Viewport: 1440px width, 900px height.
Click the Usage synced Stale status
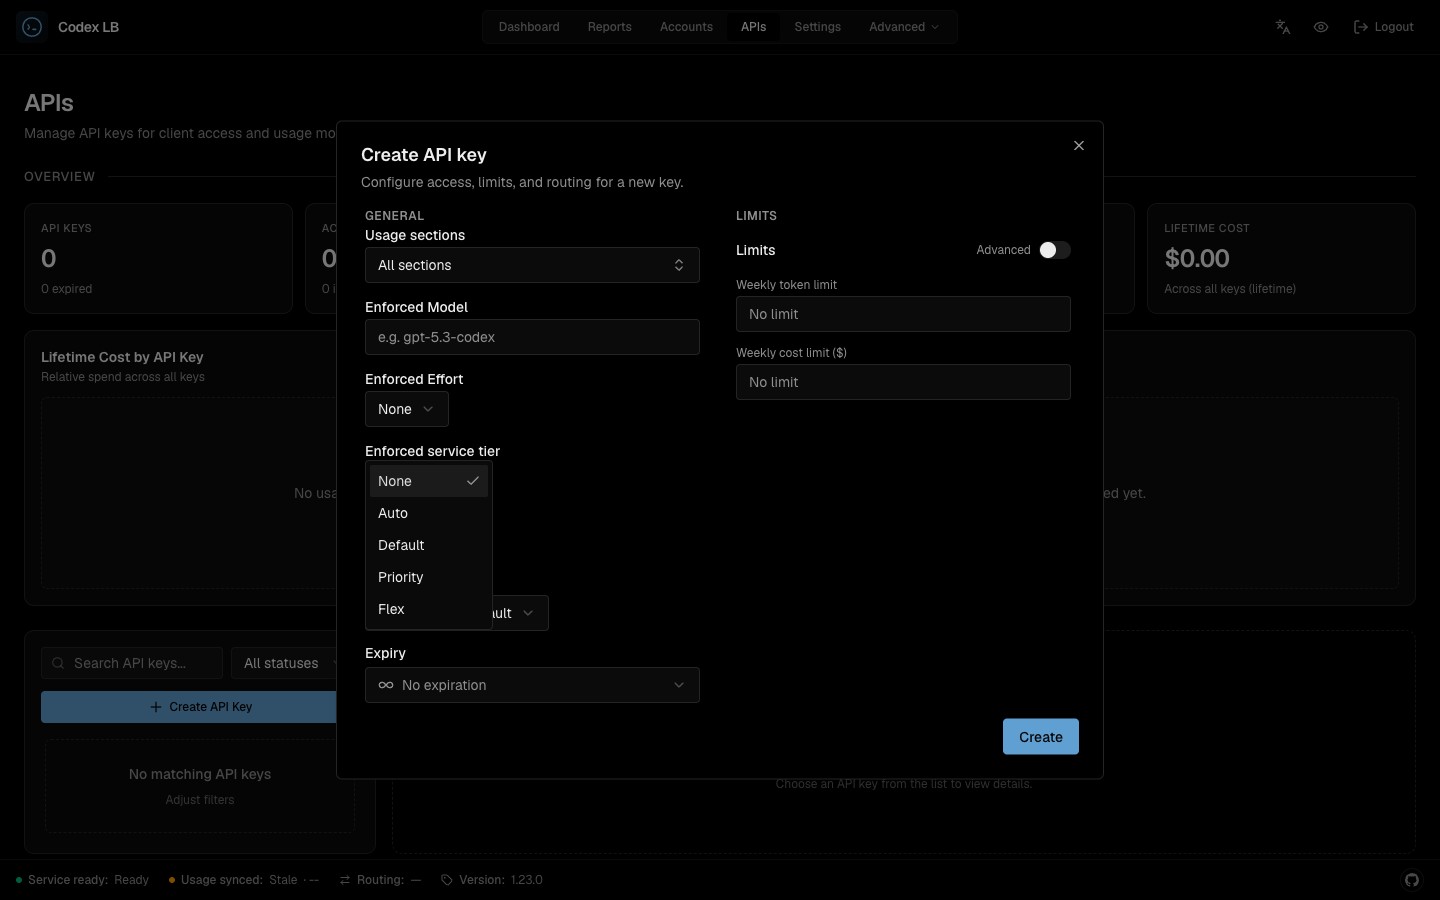pos(243,880)
